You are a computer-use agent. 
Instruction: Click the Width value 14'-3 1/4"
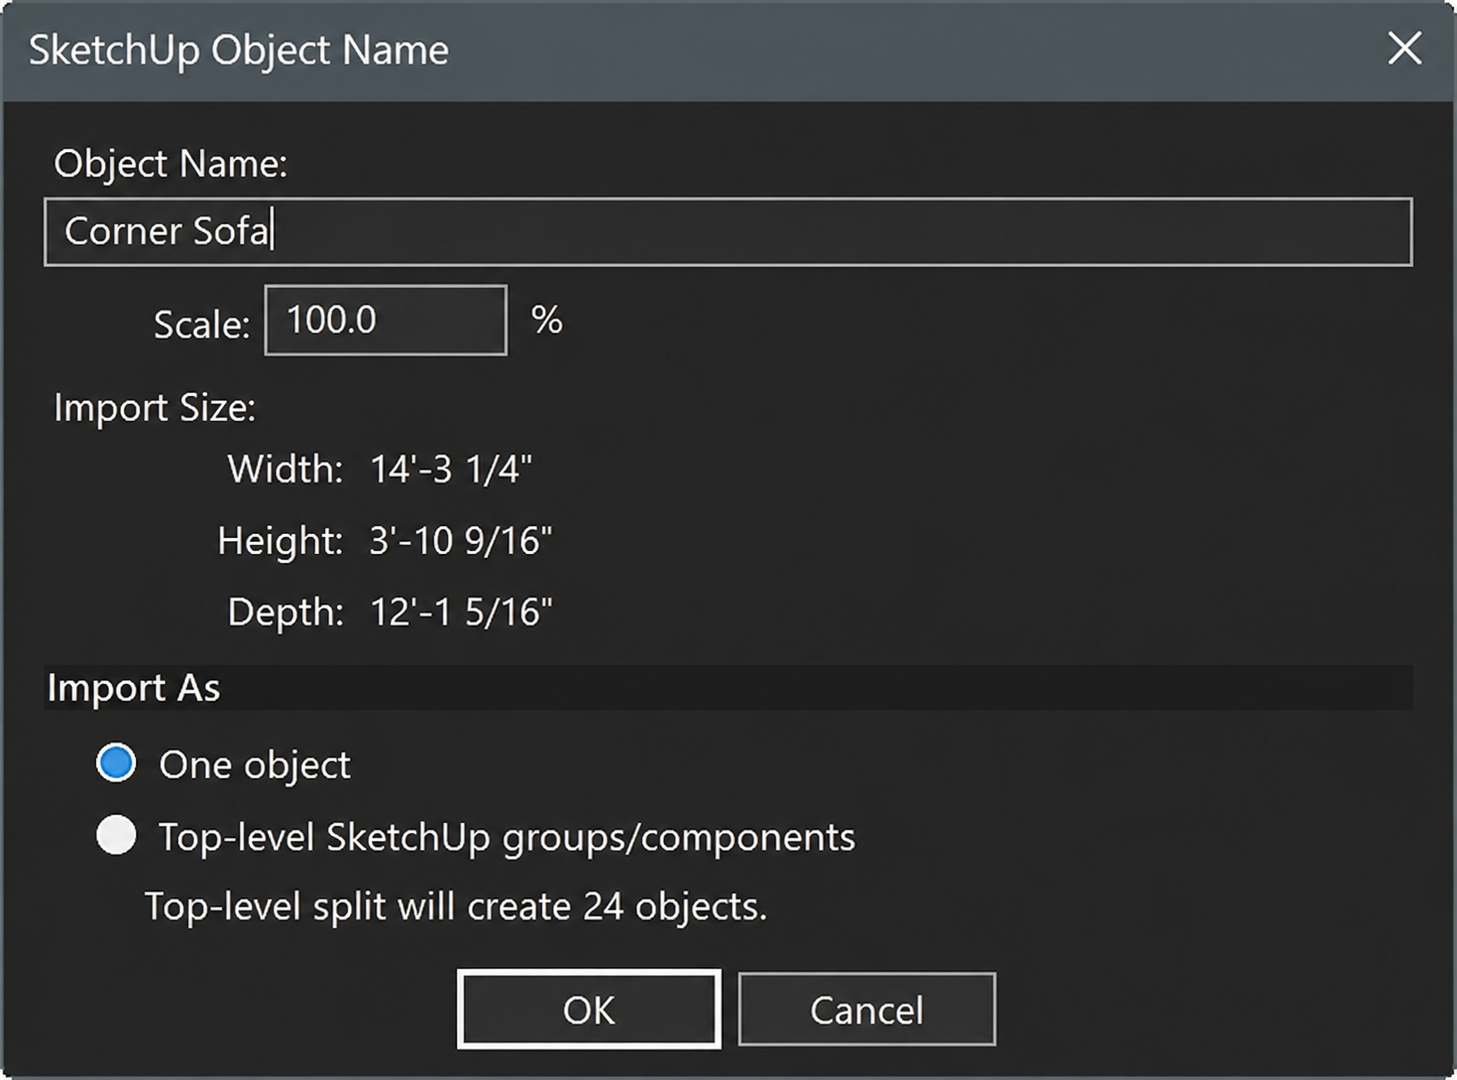[x=451, y=469]
